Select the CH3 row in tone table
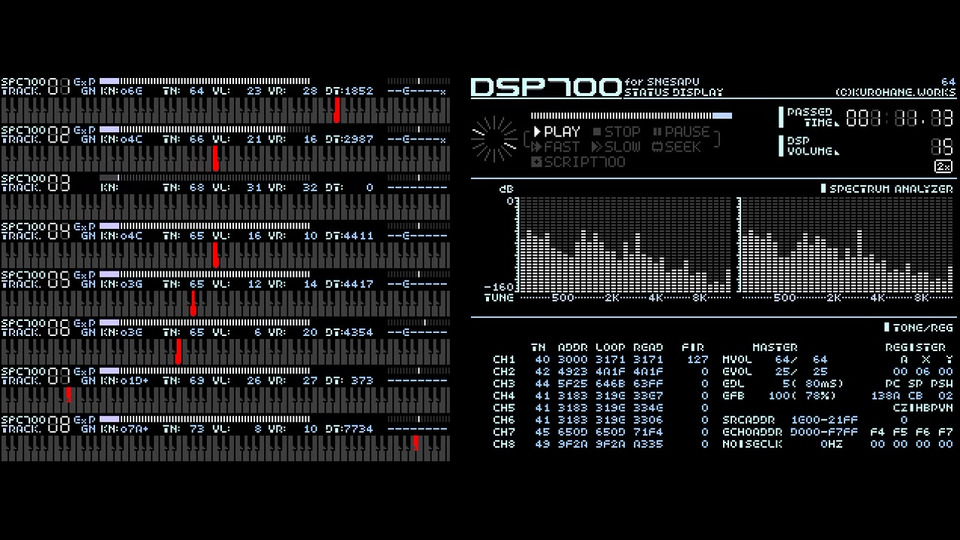Viewport: 960px width, 540px height. pyautogui.click(x=601, y=384)
